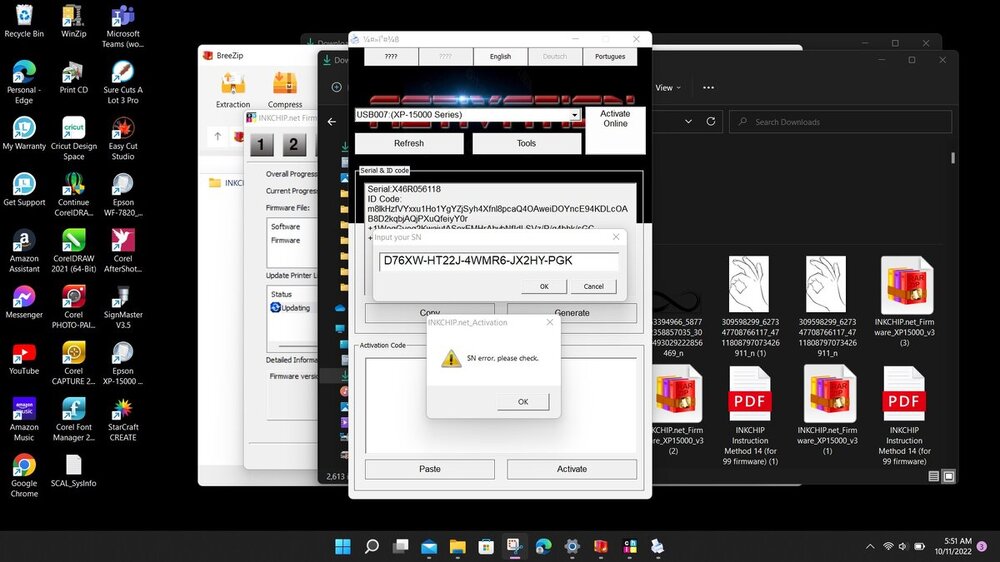Open Settings gear from the taskbar
The width and height of the screenshot is (1000, 562).
pyautogui.click(x=572, y=546)
